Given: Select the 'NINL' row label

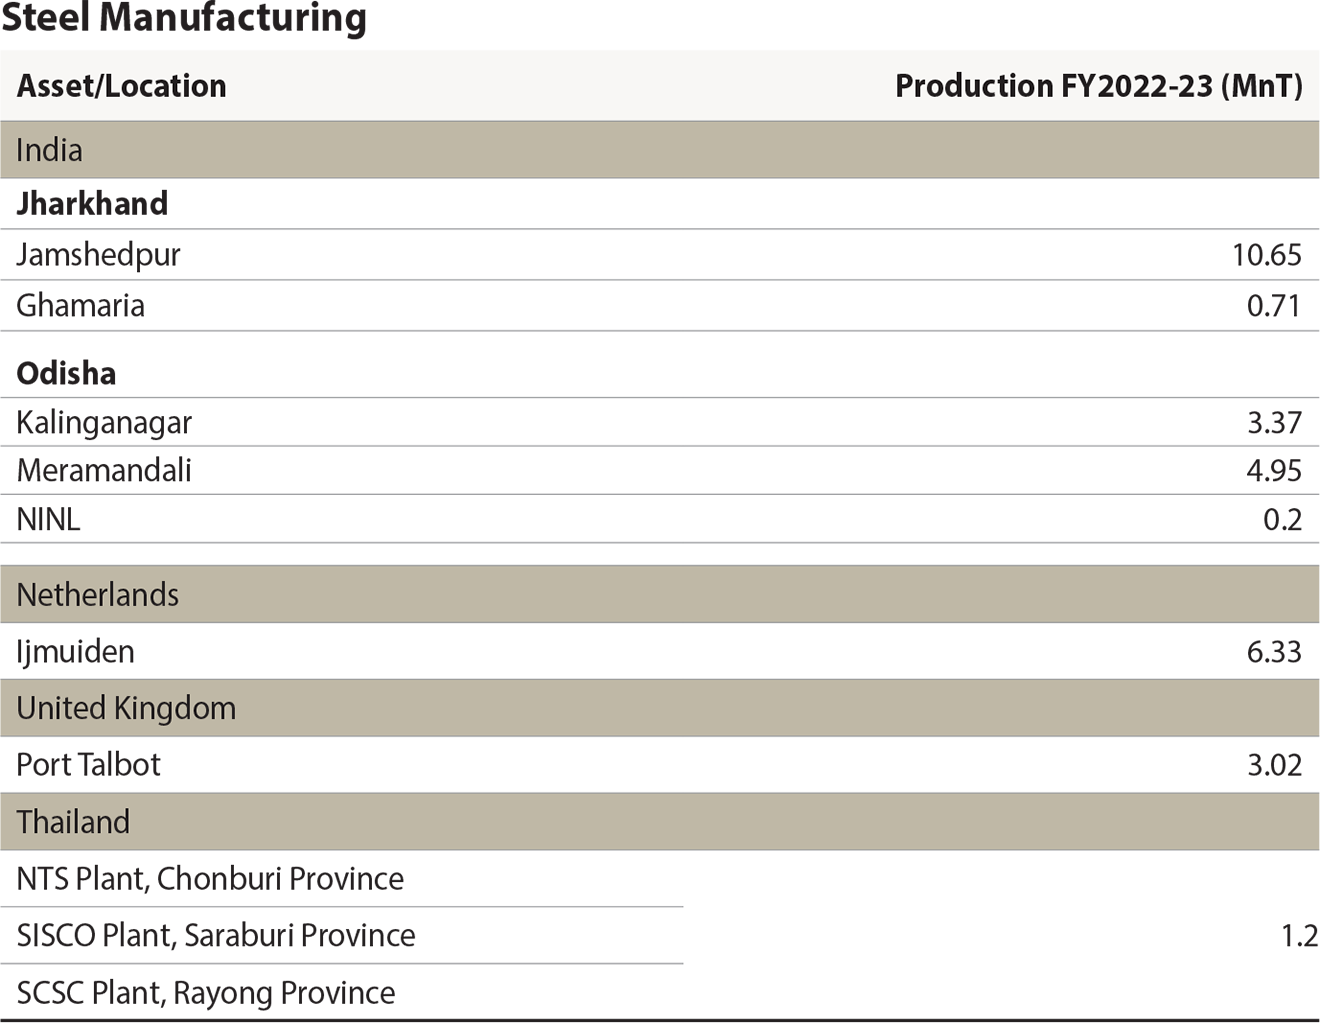Looking at the screenshot, I should (48, 519).
